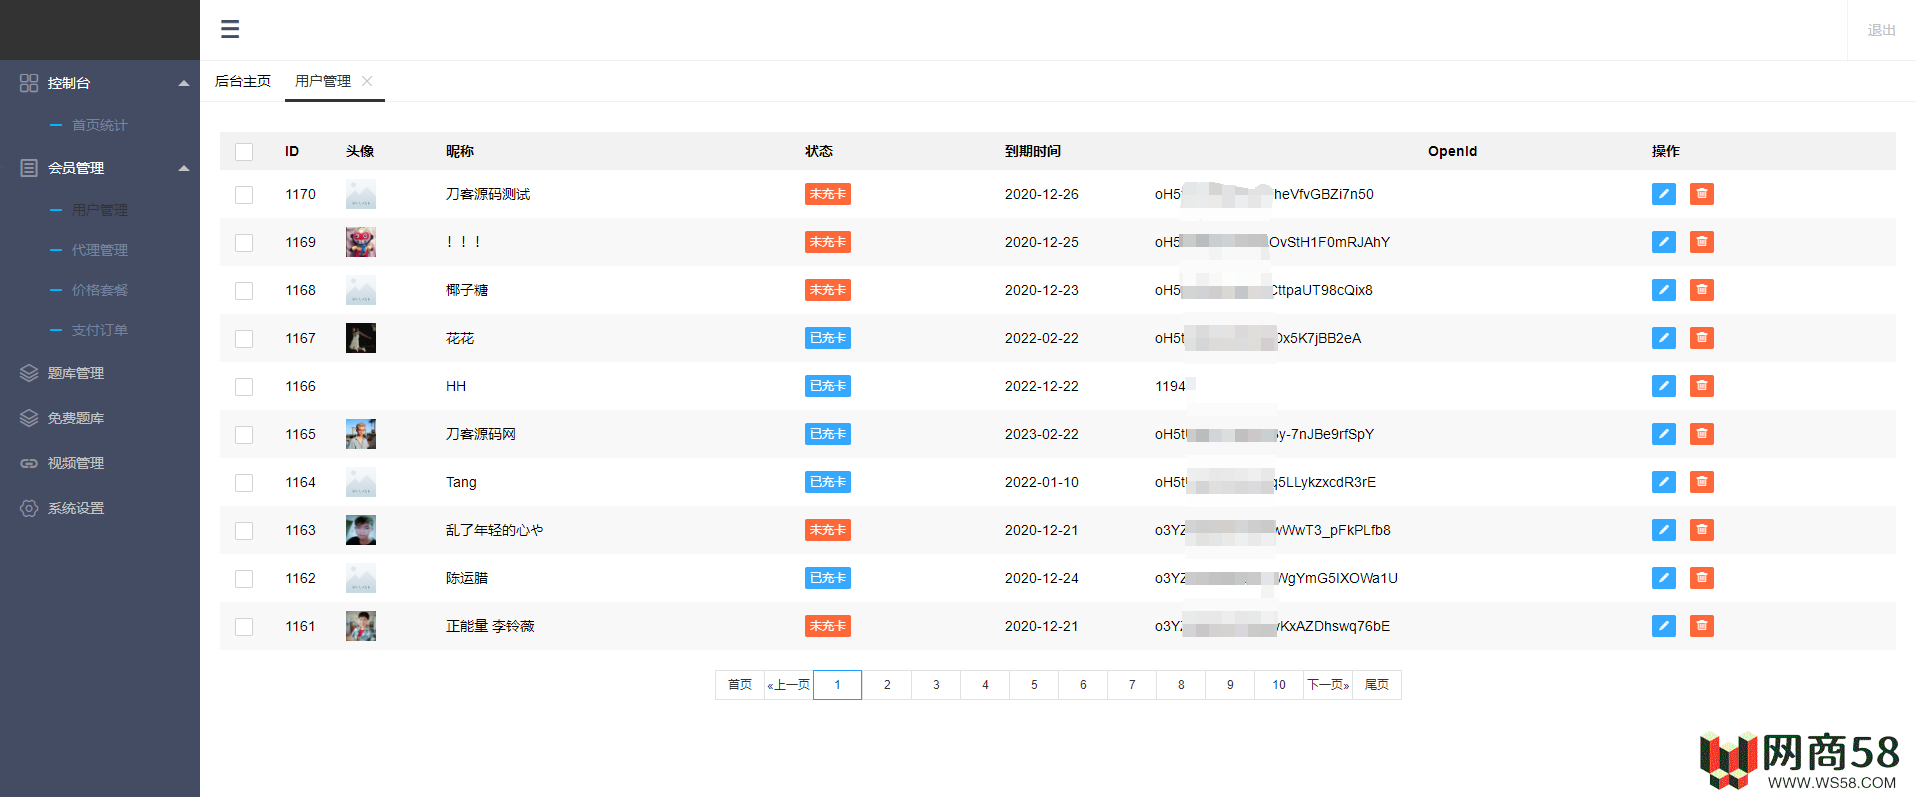Image resolution: width=1916 pixels, height=797 pixels.
Task: Close the 用户管理 tab with X
Action: click(367, 81)
